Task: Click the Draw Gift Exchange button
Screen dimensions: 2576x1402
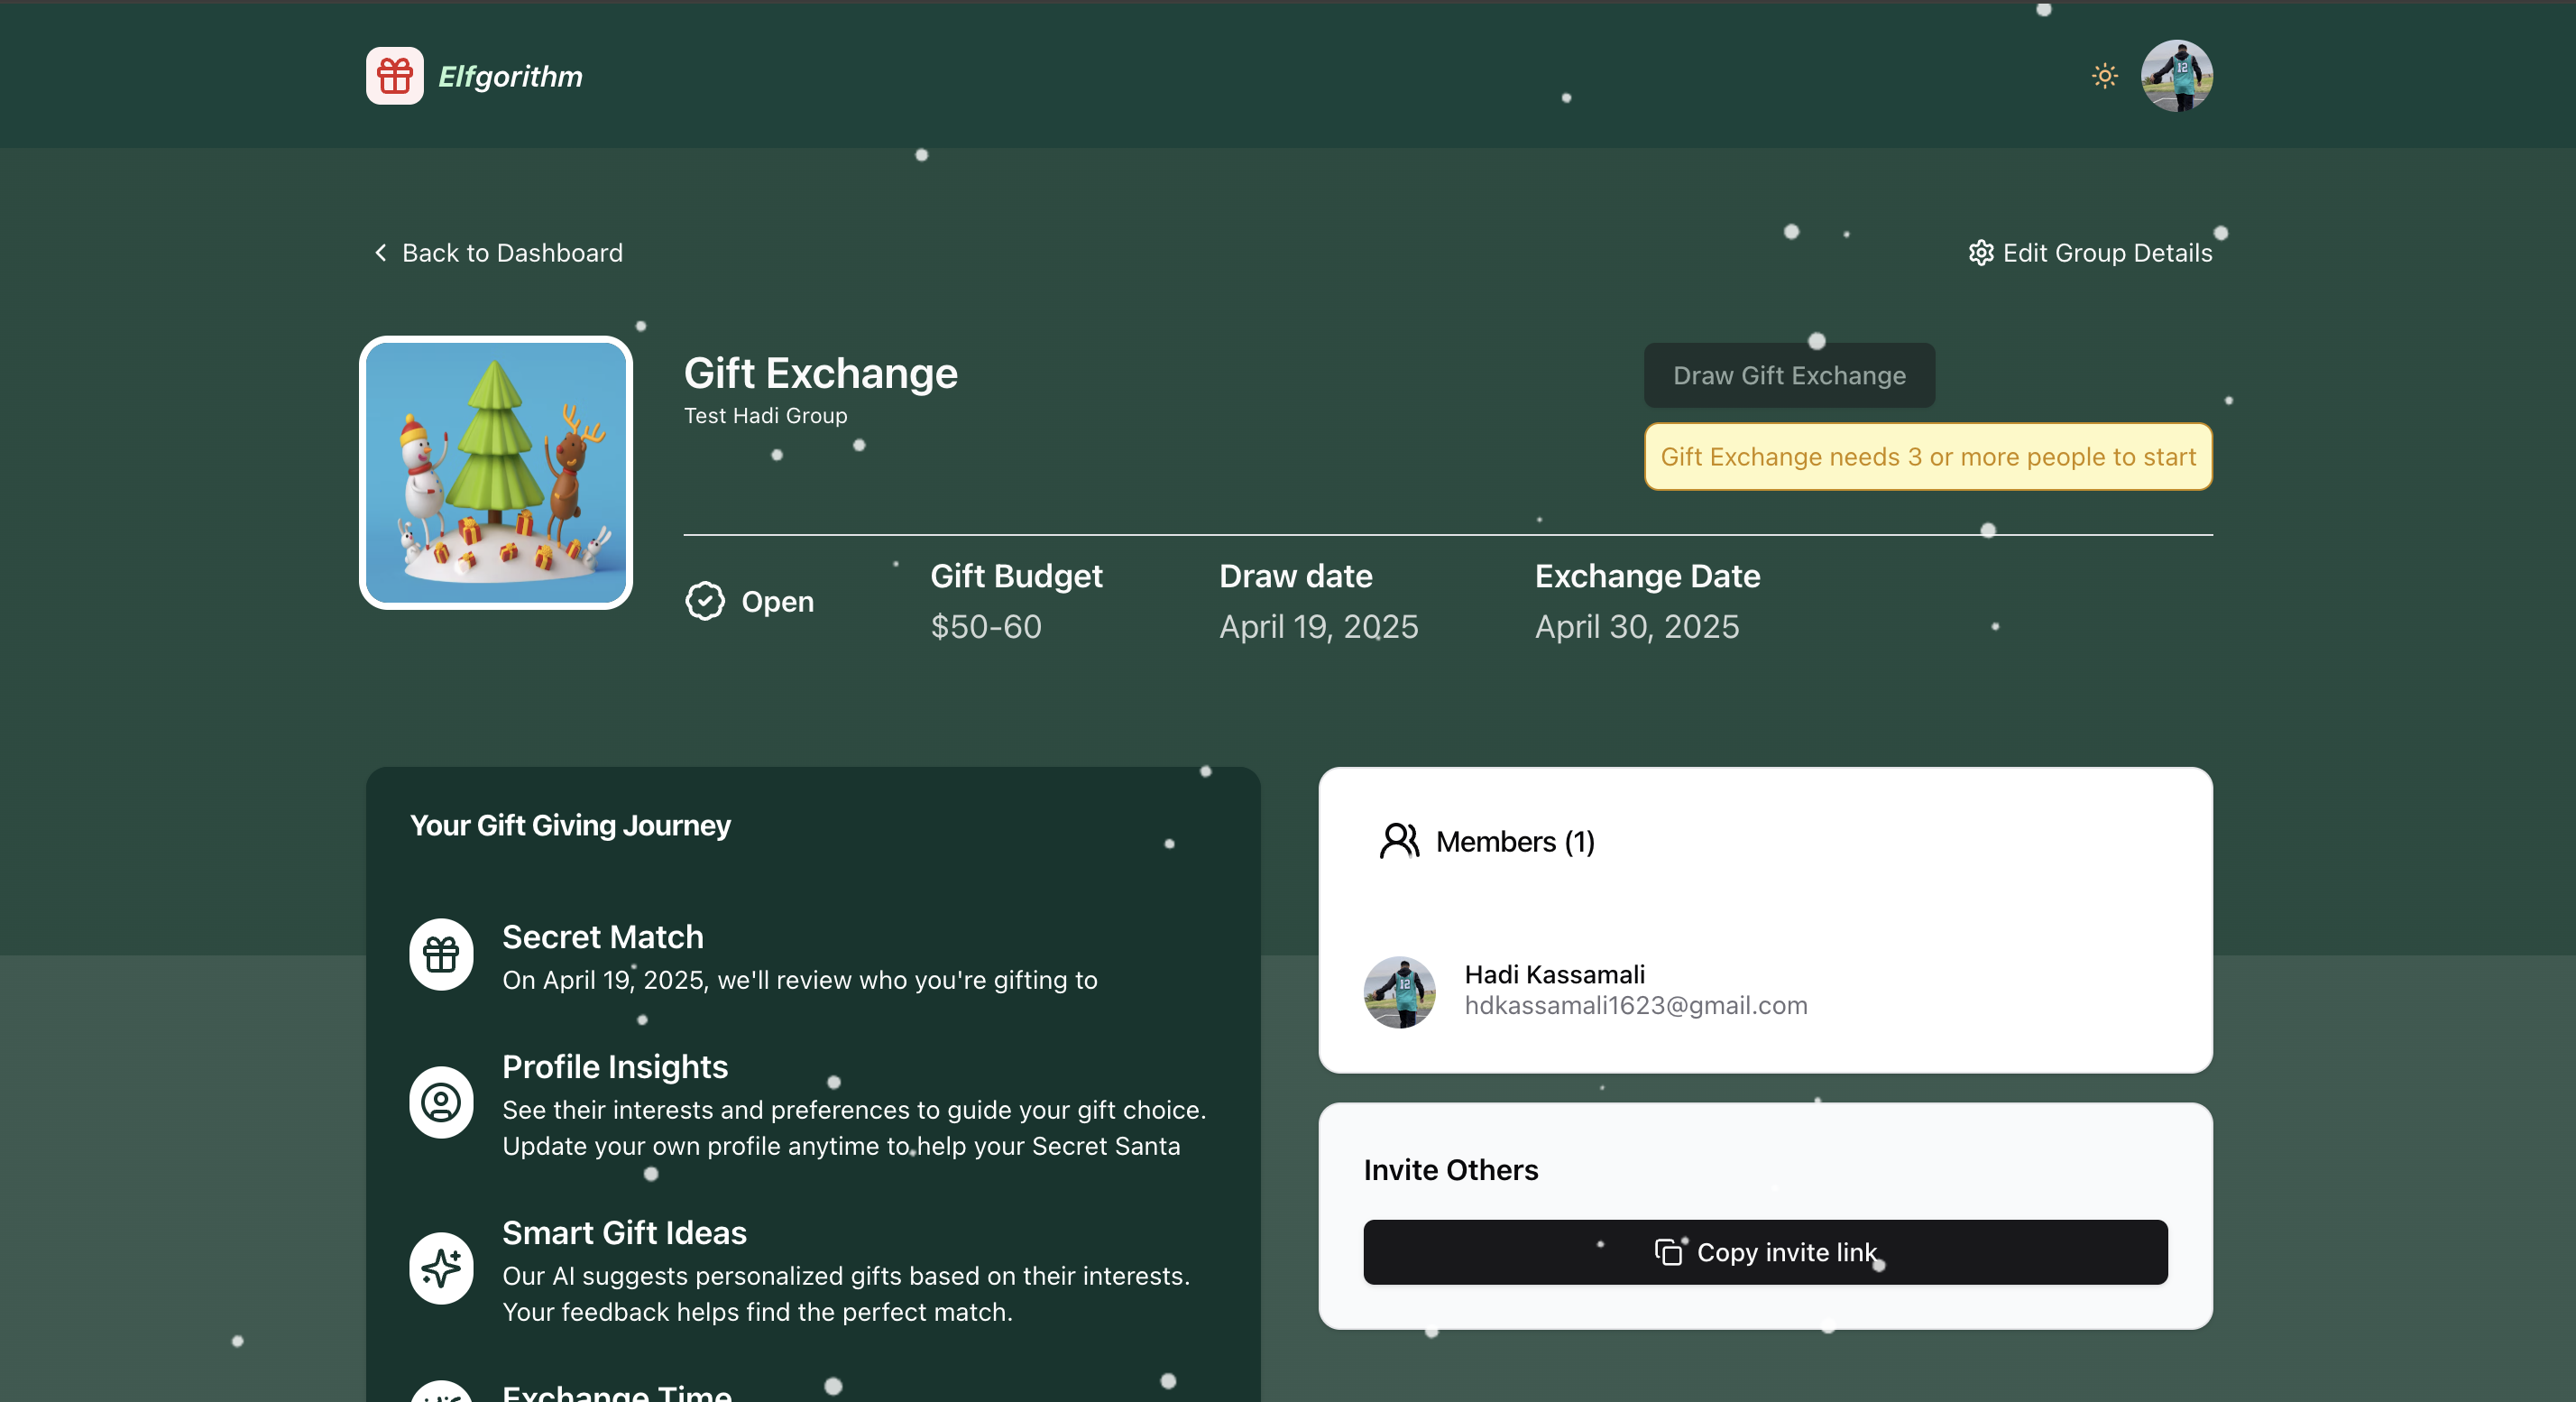Action: tap(1788, 376)
